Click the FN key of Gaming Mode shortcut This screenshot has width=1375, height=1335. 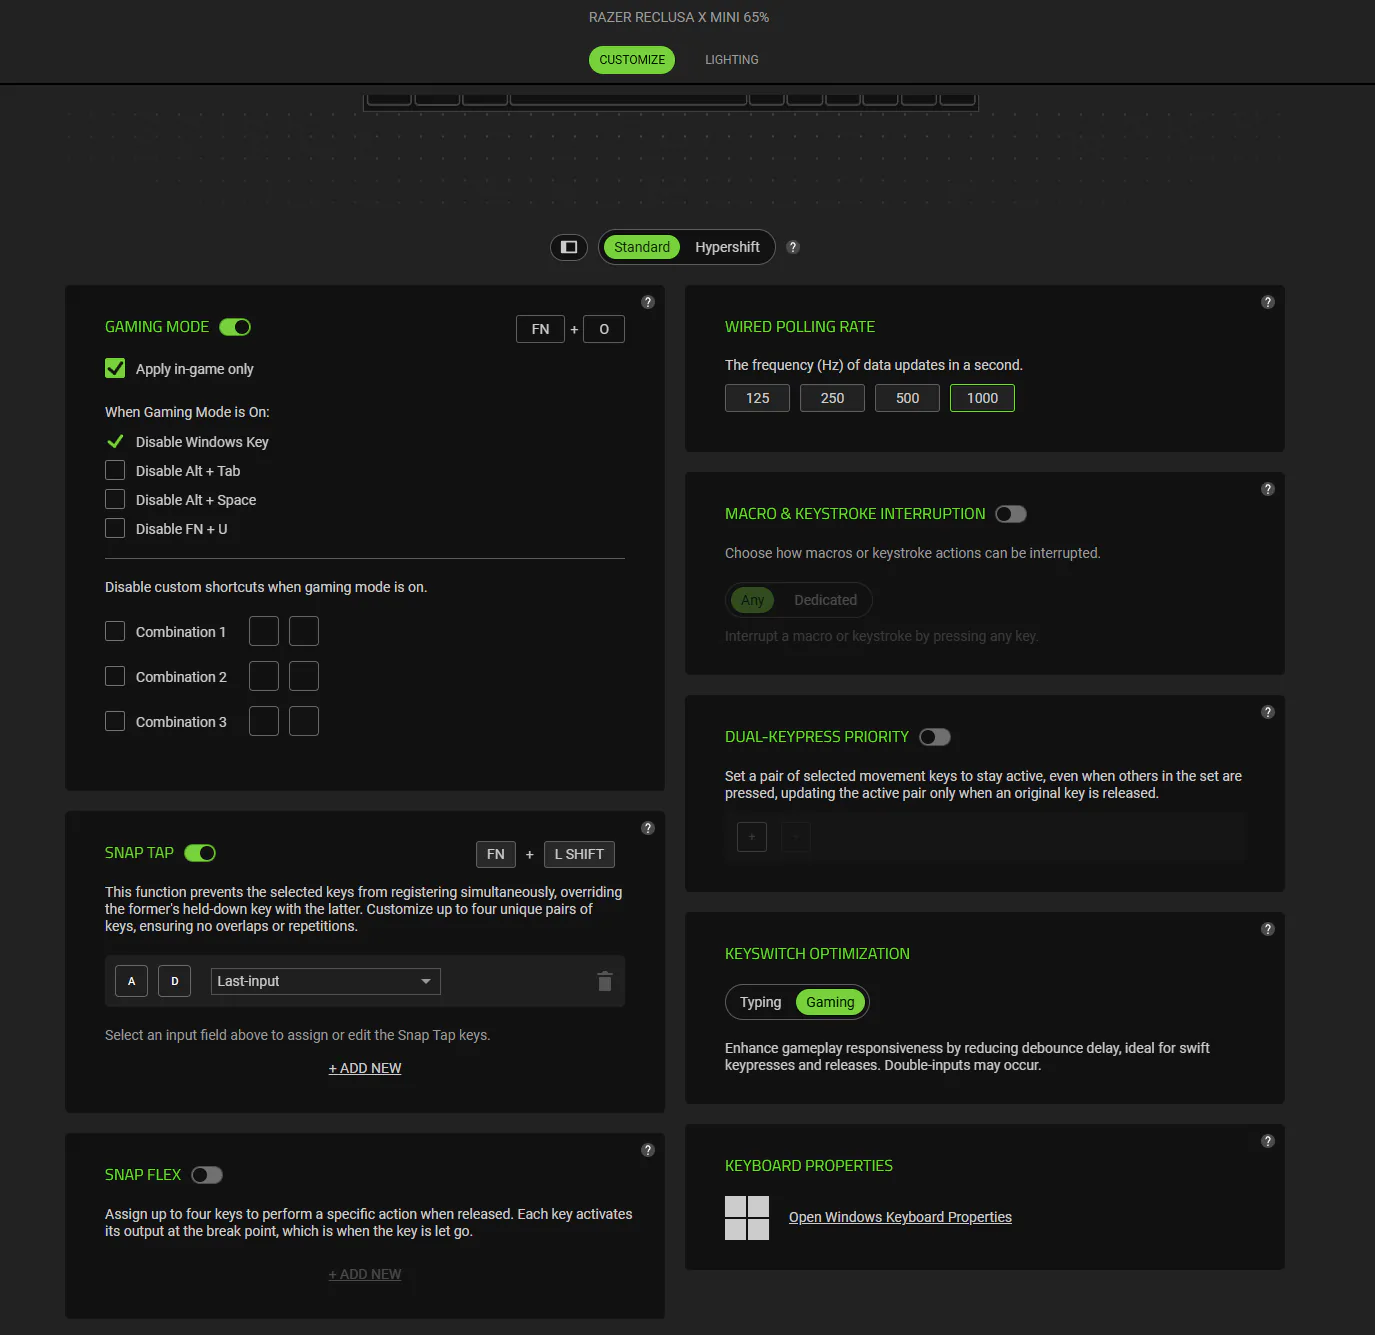click(x=540, y=329)
